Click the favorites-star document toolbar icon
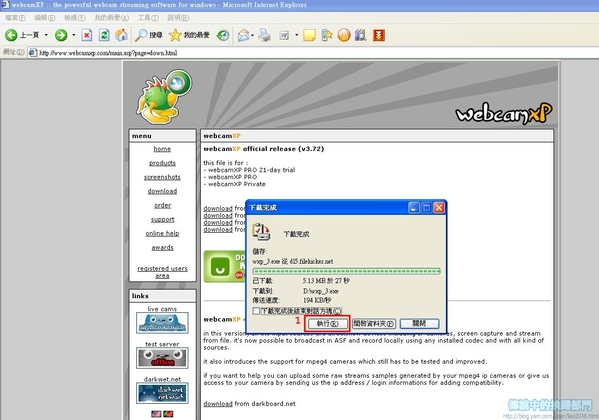599x420 pixels. pos(327,35)
